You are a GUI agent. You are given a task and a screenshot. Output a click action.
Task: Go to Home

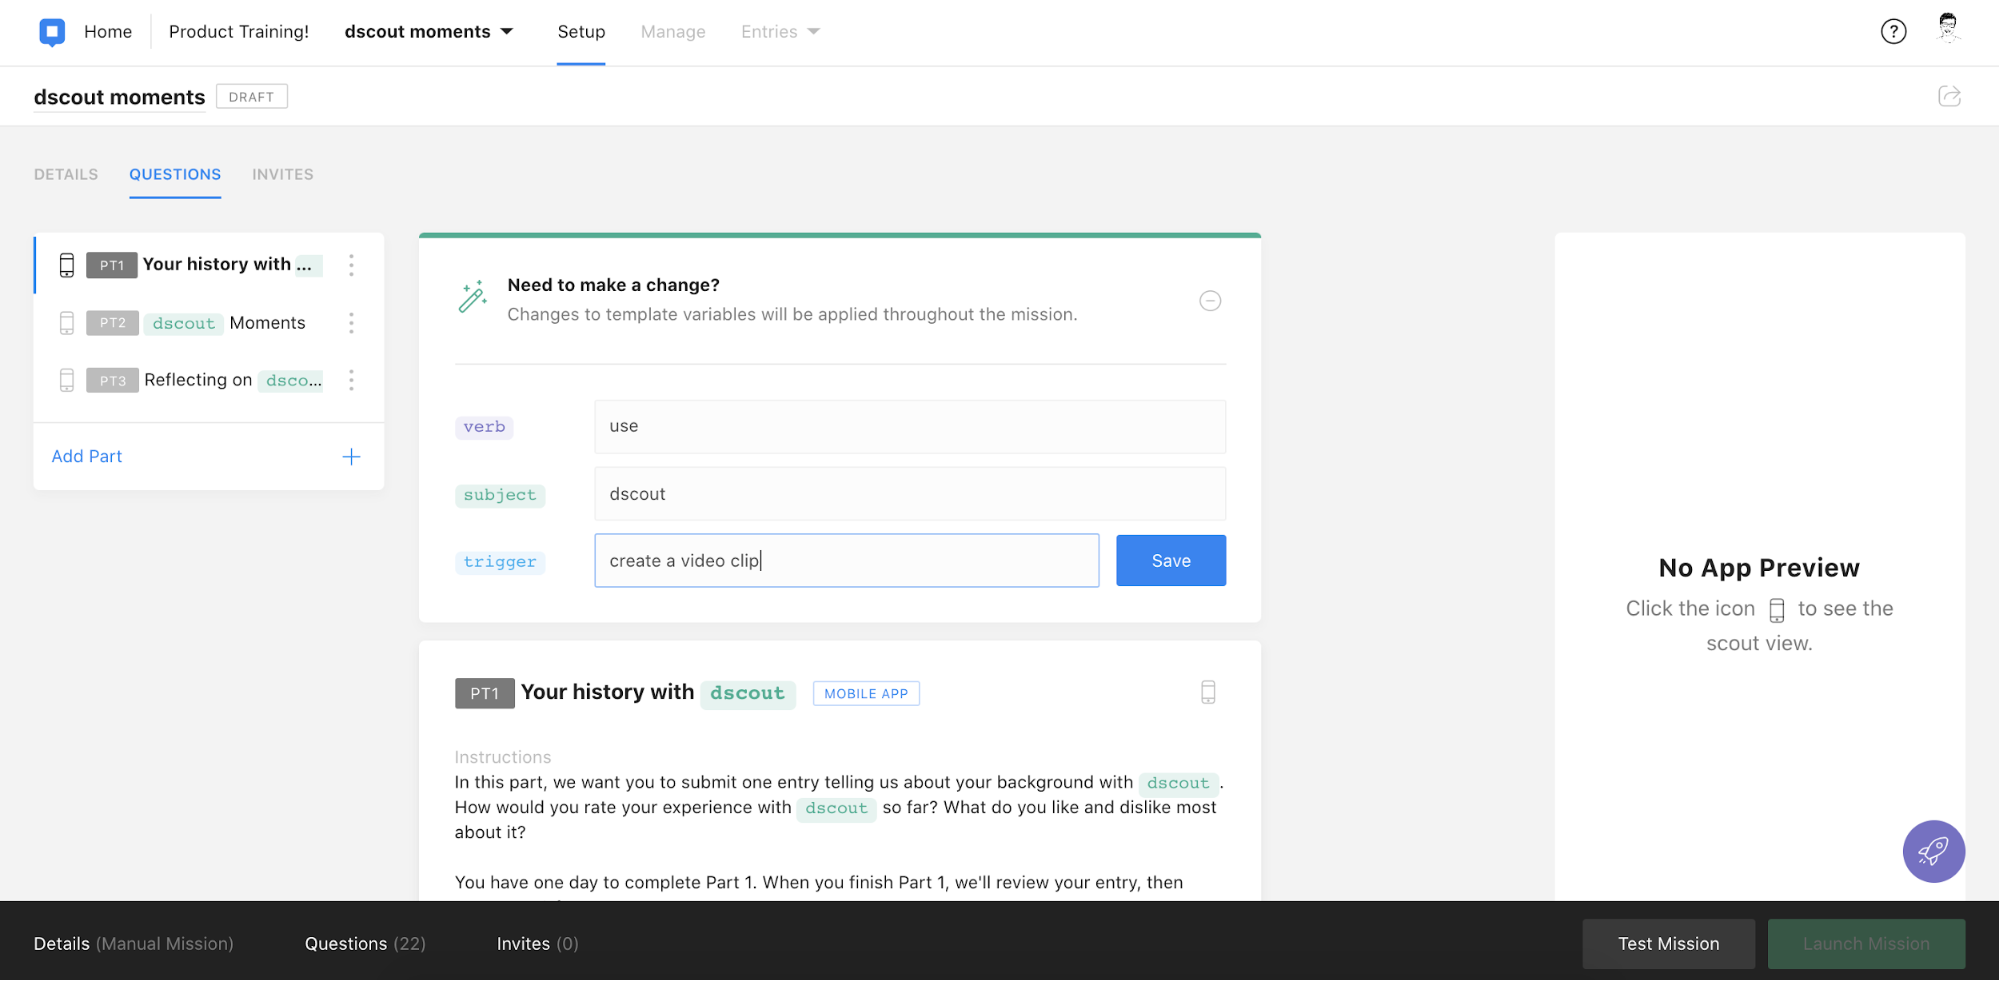point(108,32)
